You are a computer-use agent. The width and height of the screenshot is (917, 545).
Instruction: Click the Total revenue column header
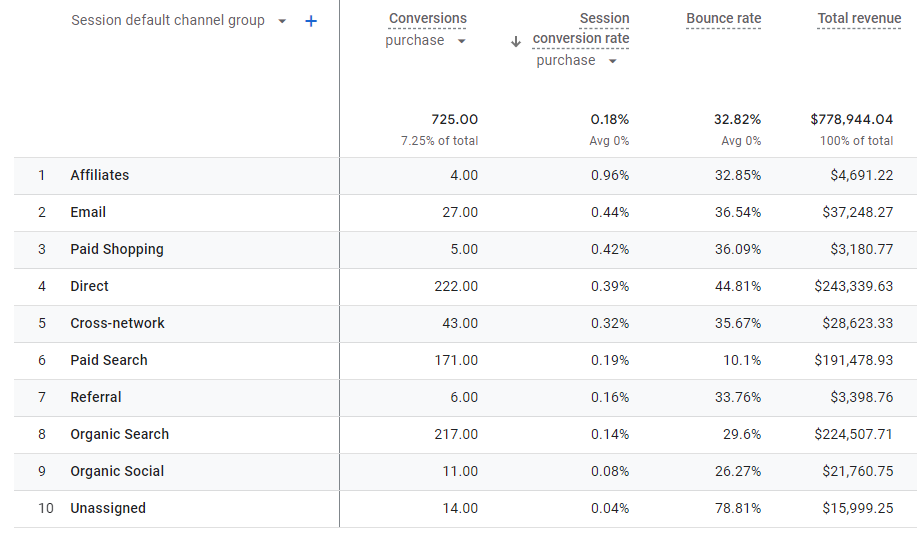tap(859, 19)
